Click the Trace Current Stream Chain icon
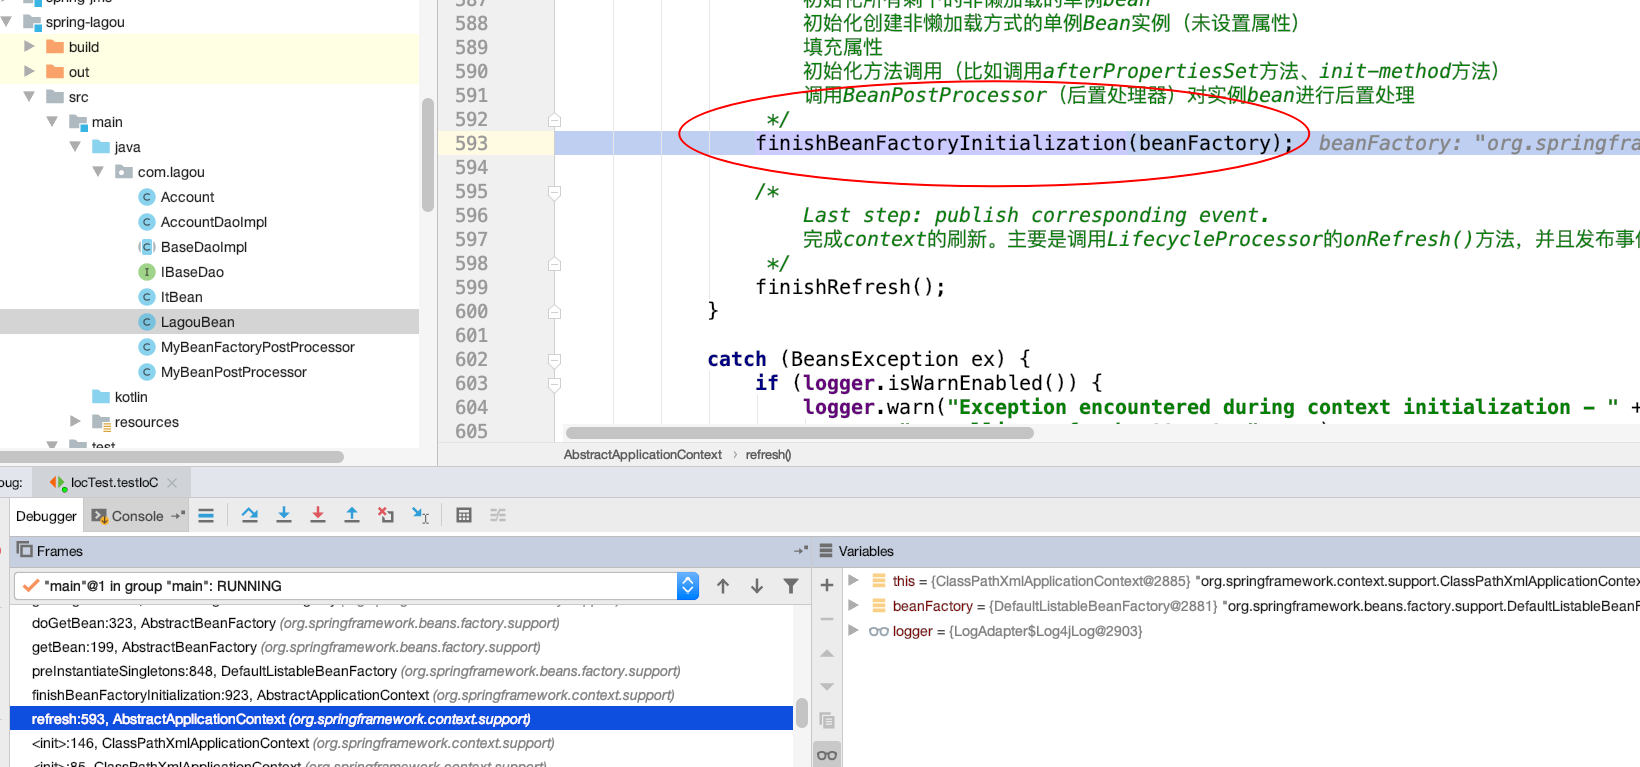The width and height of the screenshot is (1640, 767). pos(498,515)
